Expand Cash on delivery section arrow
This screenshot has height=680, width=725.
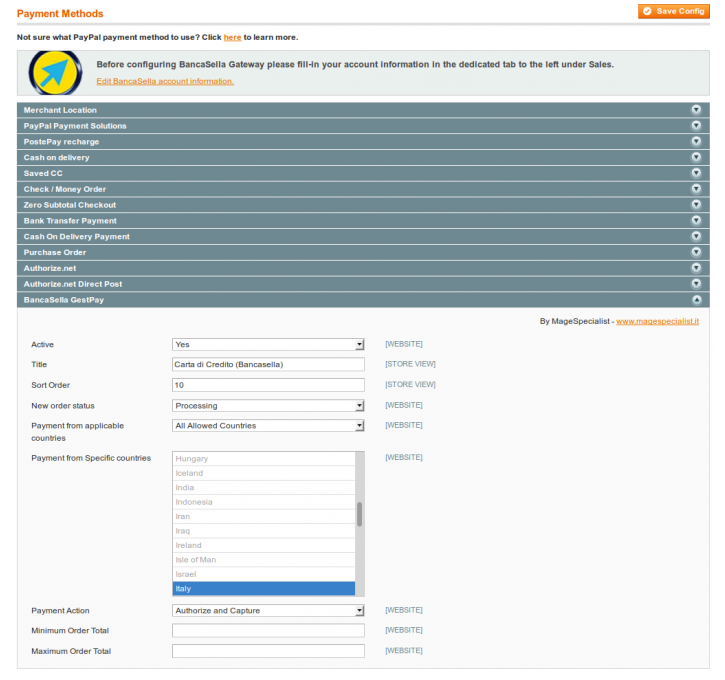coord(696,157)
